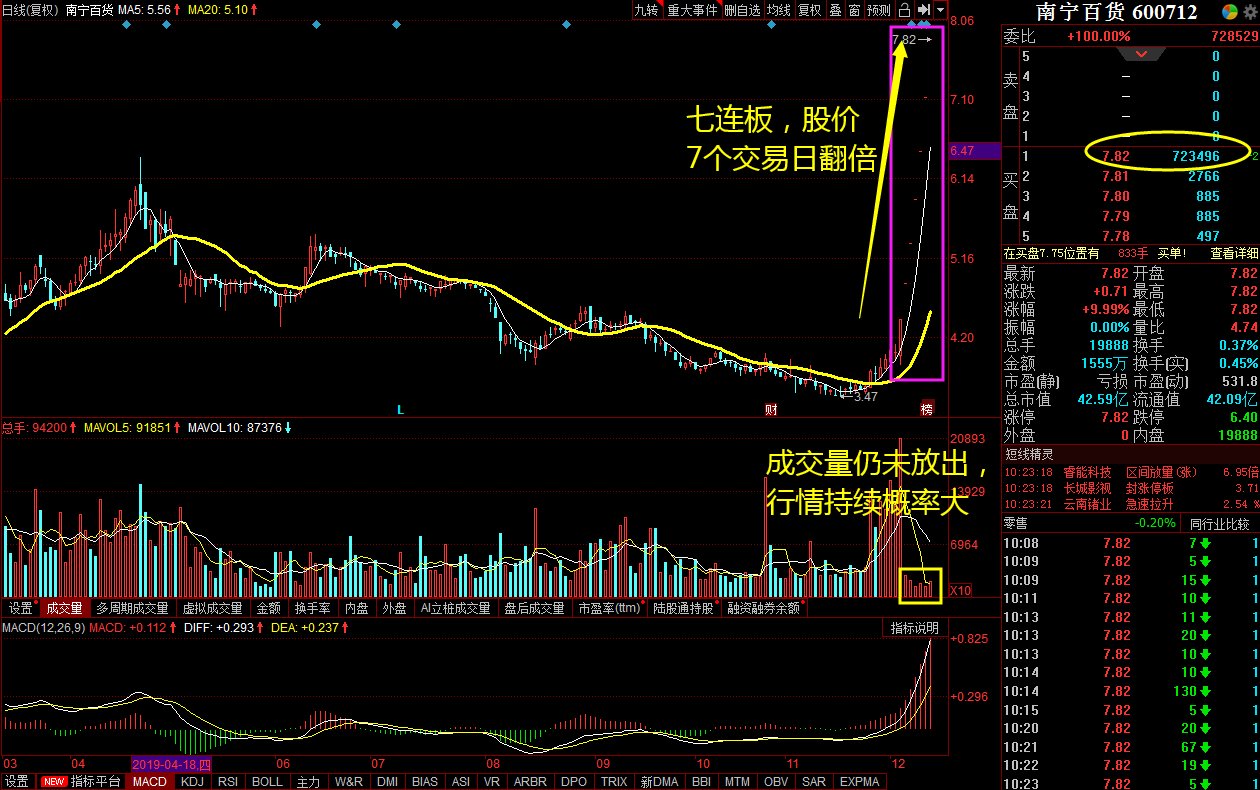The width and height of the screenshot is (1260, 790).
Task: Select the 成交量 indicator tab
Action: coord(64,608)
